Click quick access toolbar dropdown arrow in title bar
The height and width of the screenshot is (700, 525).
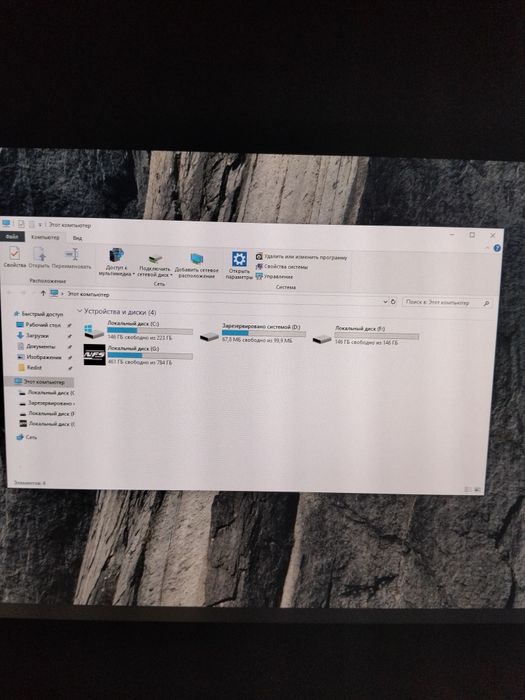tap(40, 225)
